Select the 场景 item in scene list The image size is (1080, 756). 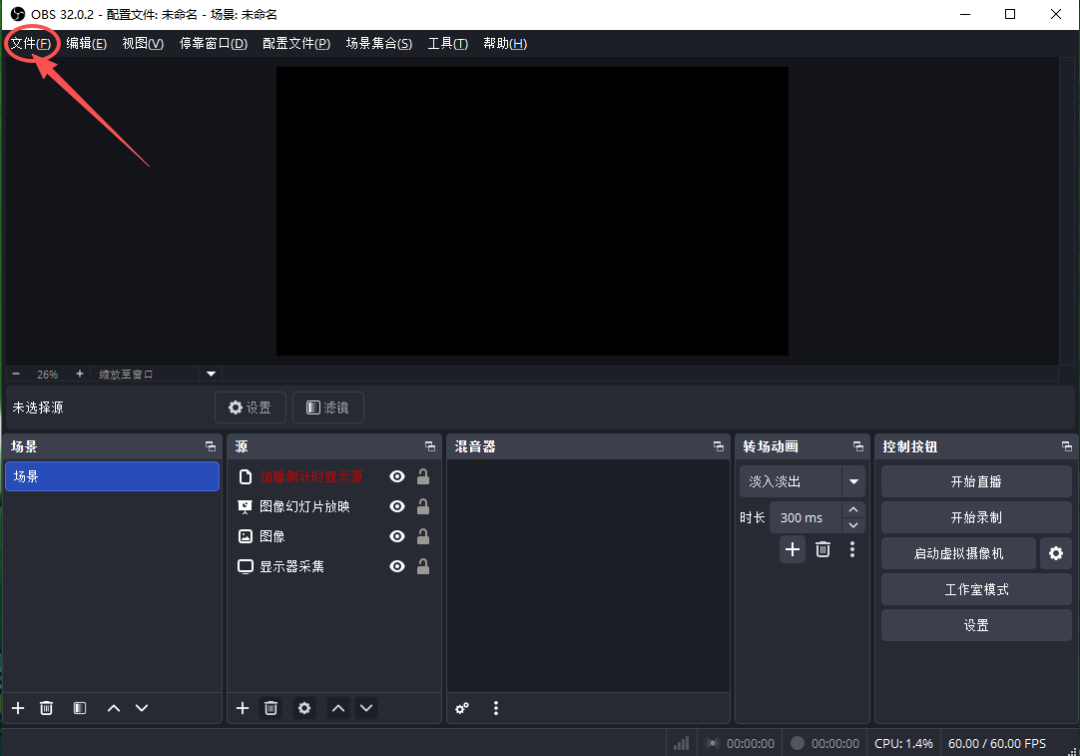coord(112,477)
